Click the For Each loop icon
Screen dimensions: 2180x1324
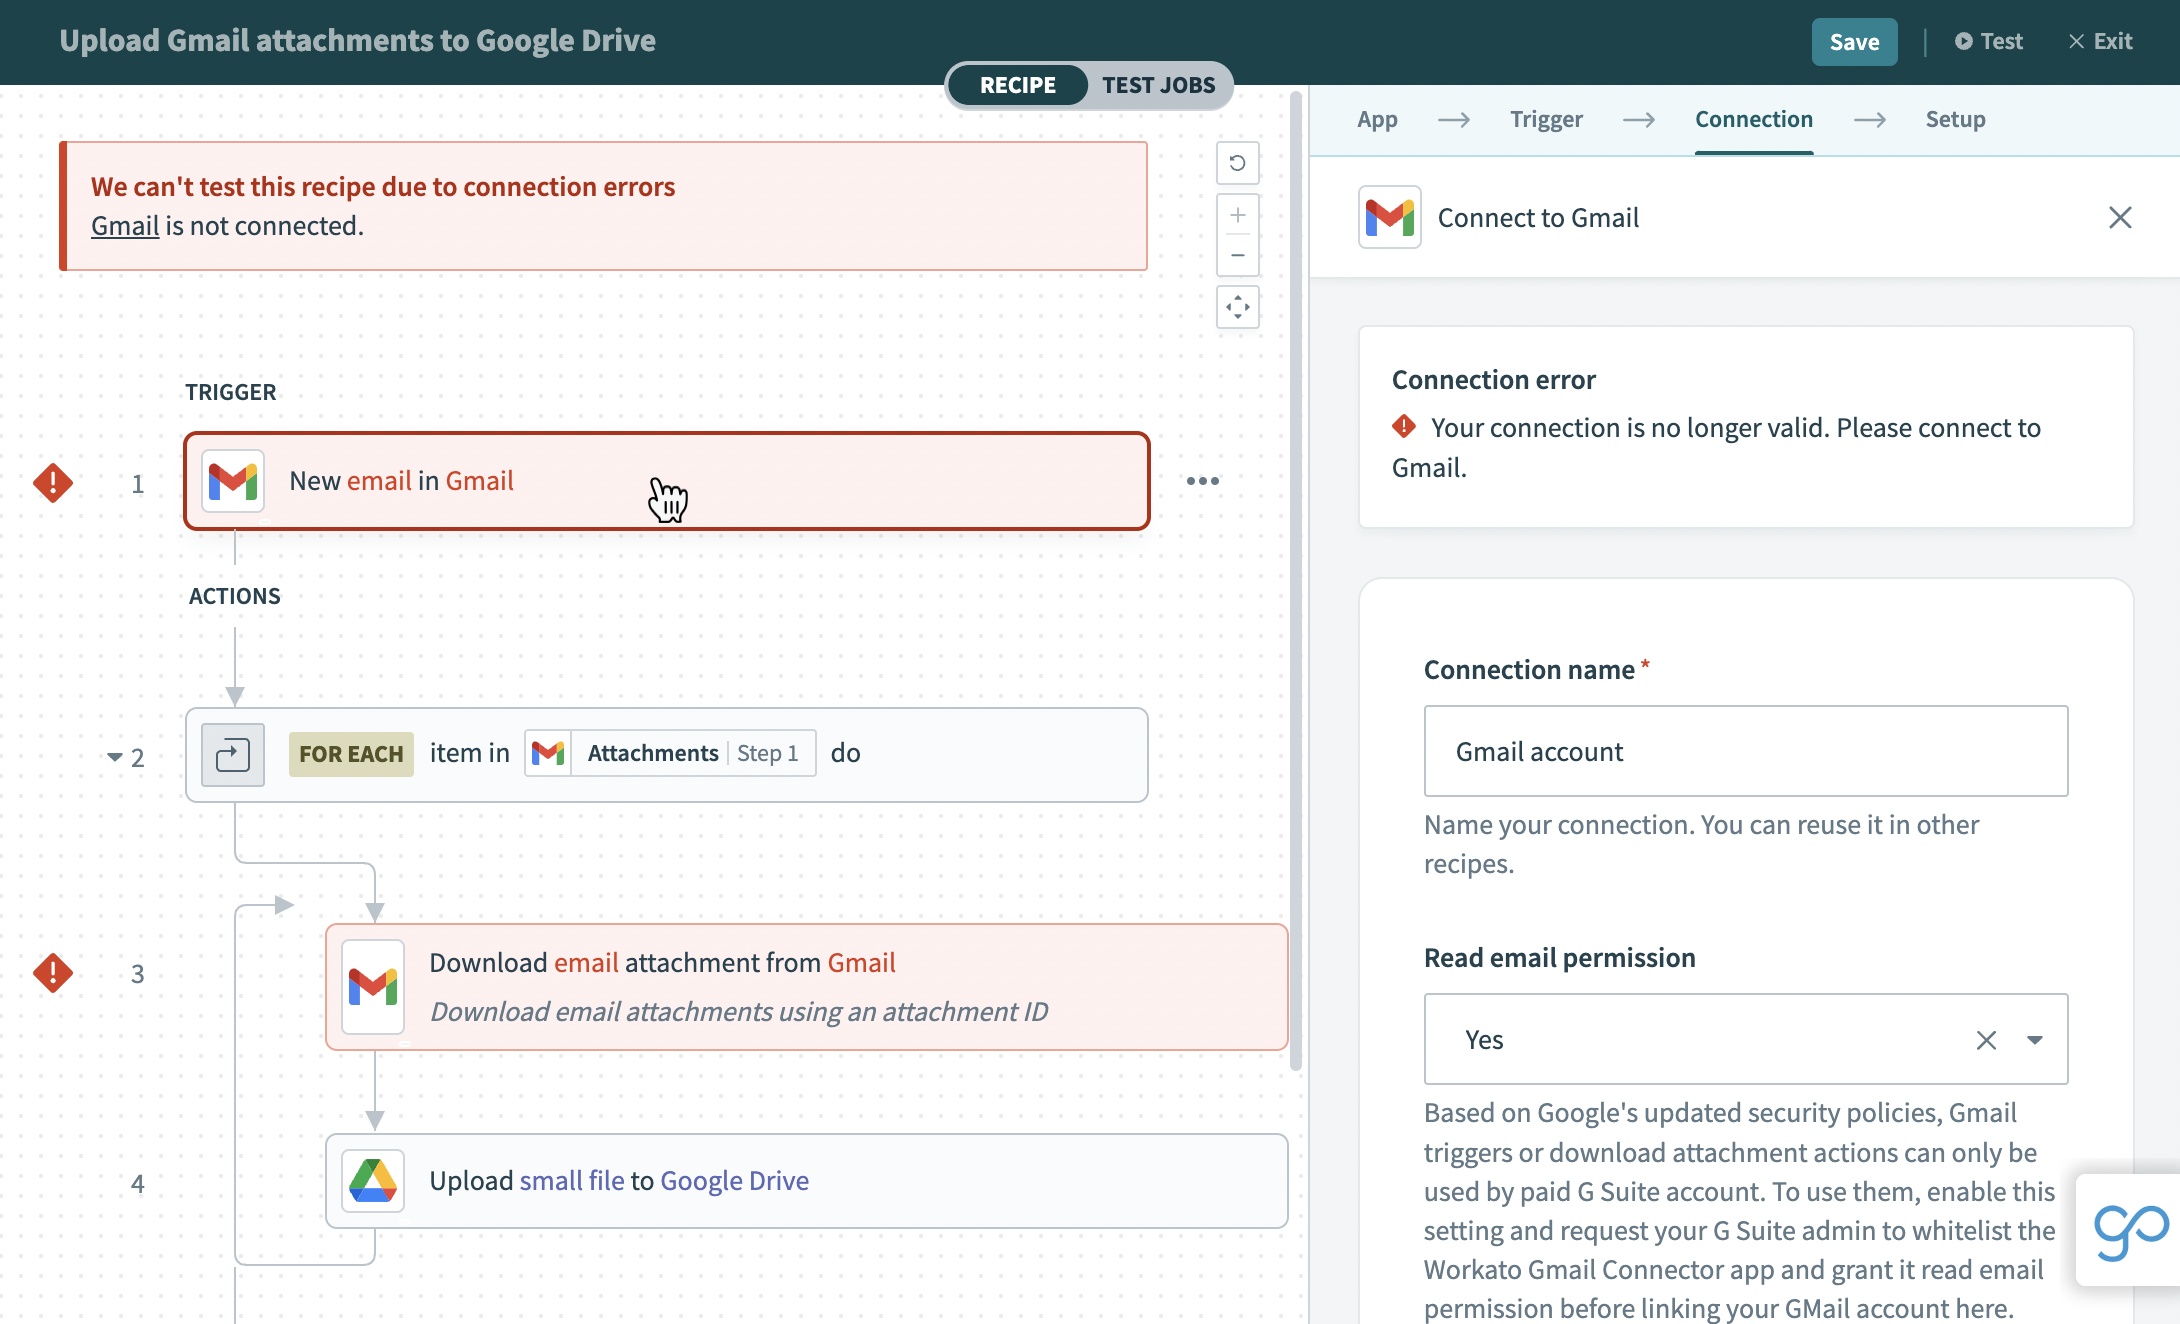(x=233, y=754)
